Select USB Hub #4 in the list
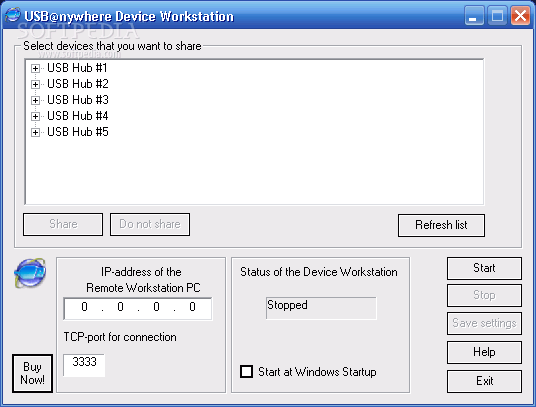 tap(78, 116)
